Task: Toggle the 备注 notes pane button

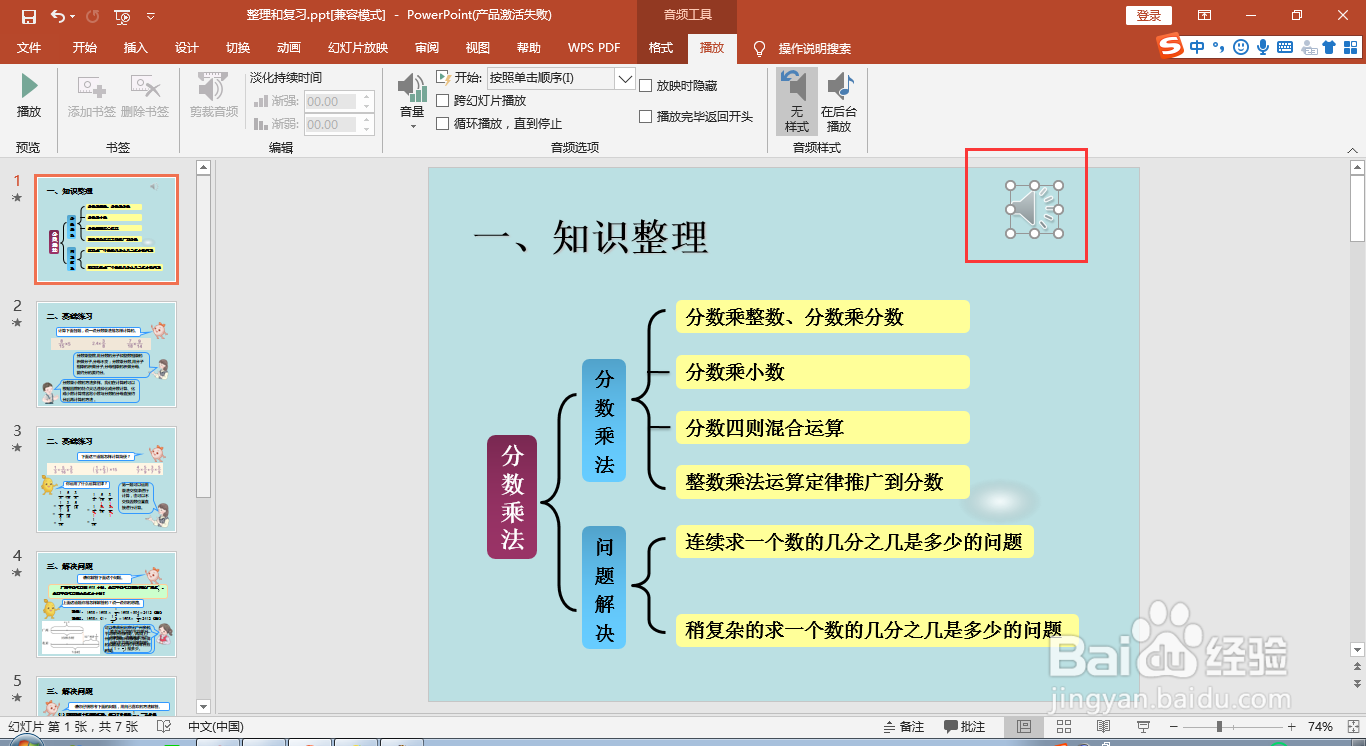Action: [x=904, y=727]
